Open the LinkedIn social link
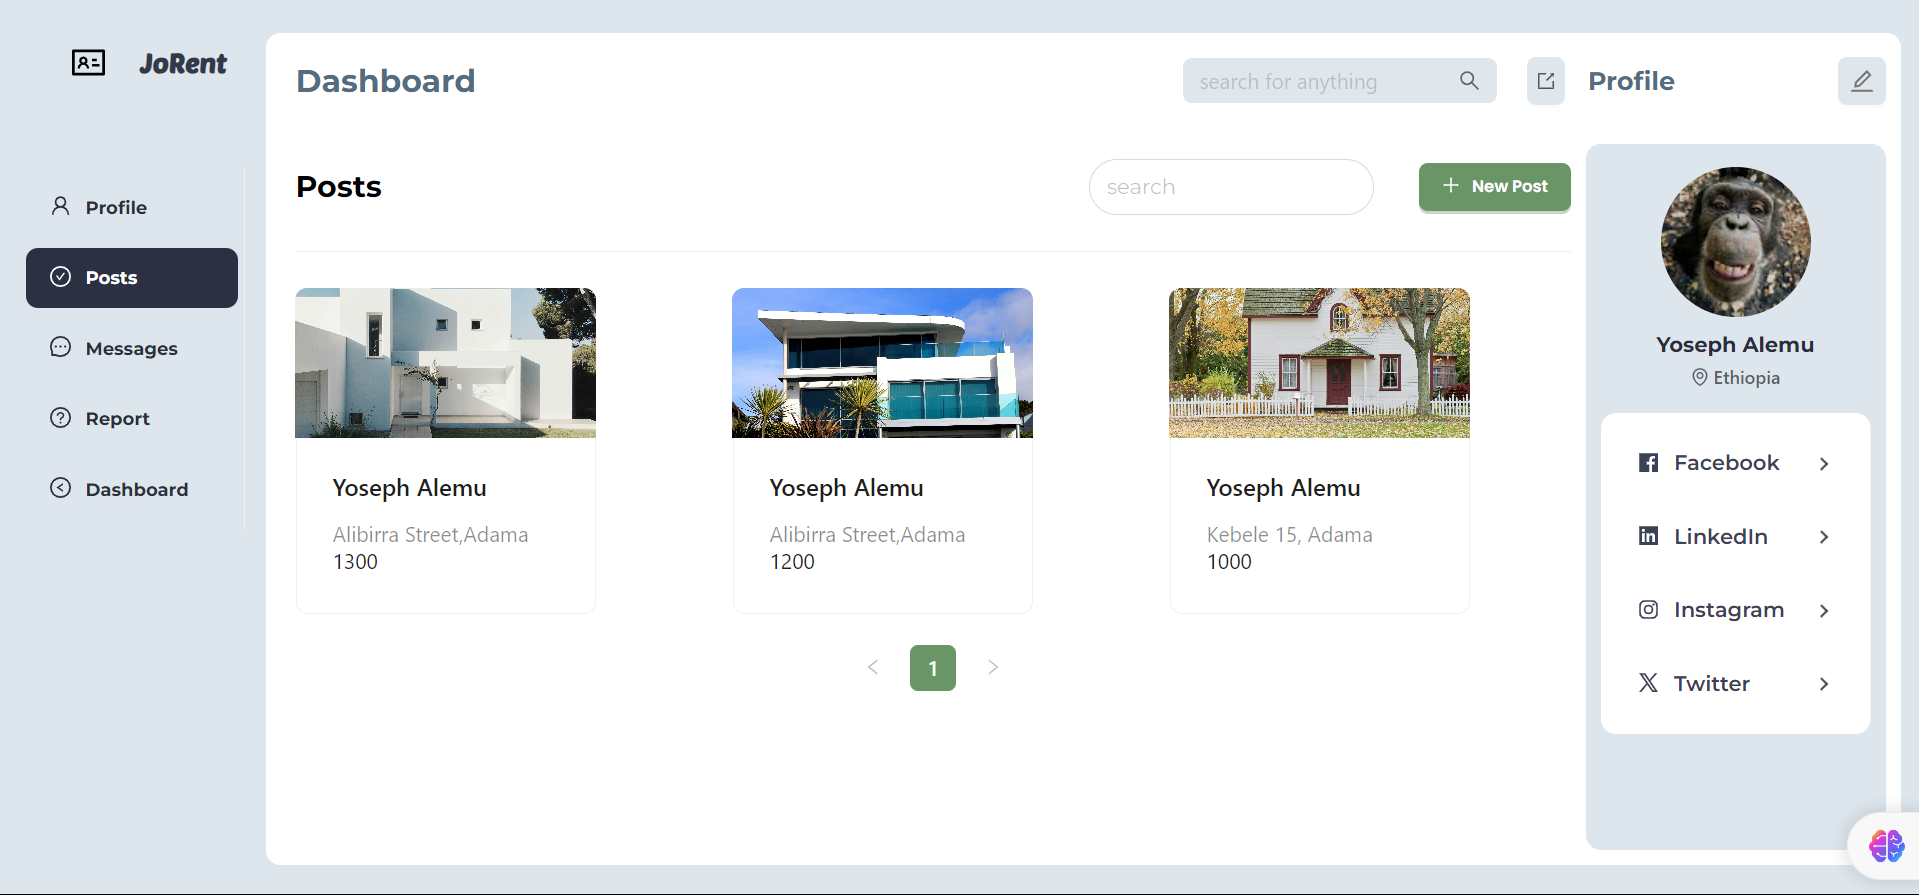 coord(1735,537)
